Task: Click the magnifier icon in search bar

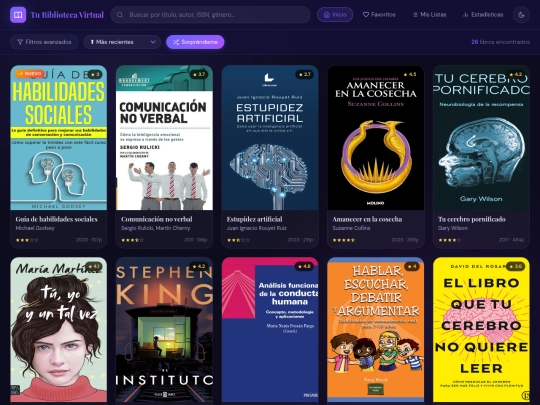Action: coord(120,15)
